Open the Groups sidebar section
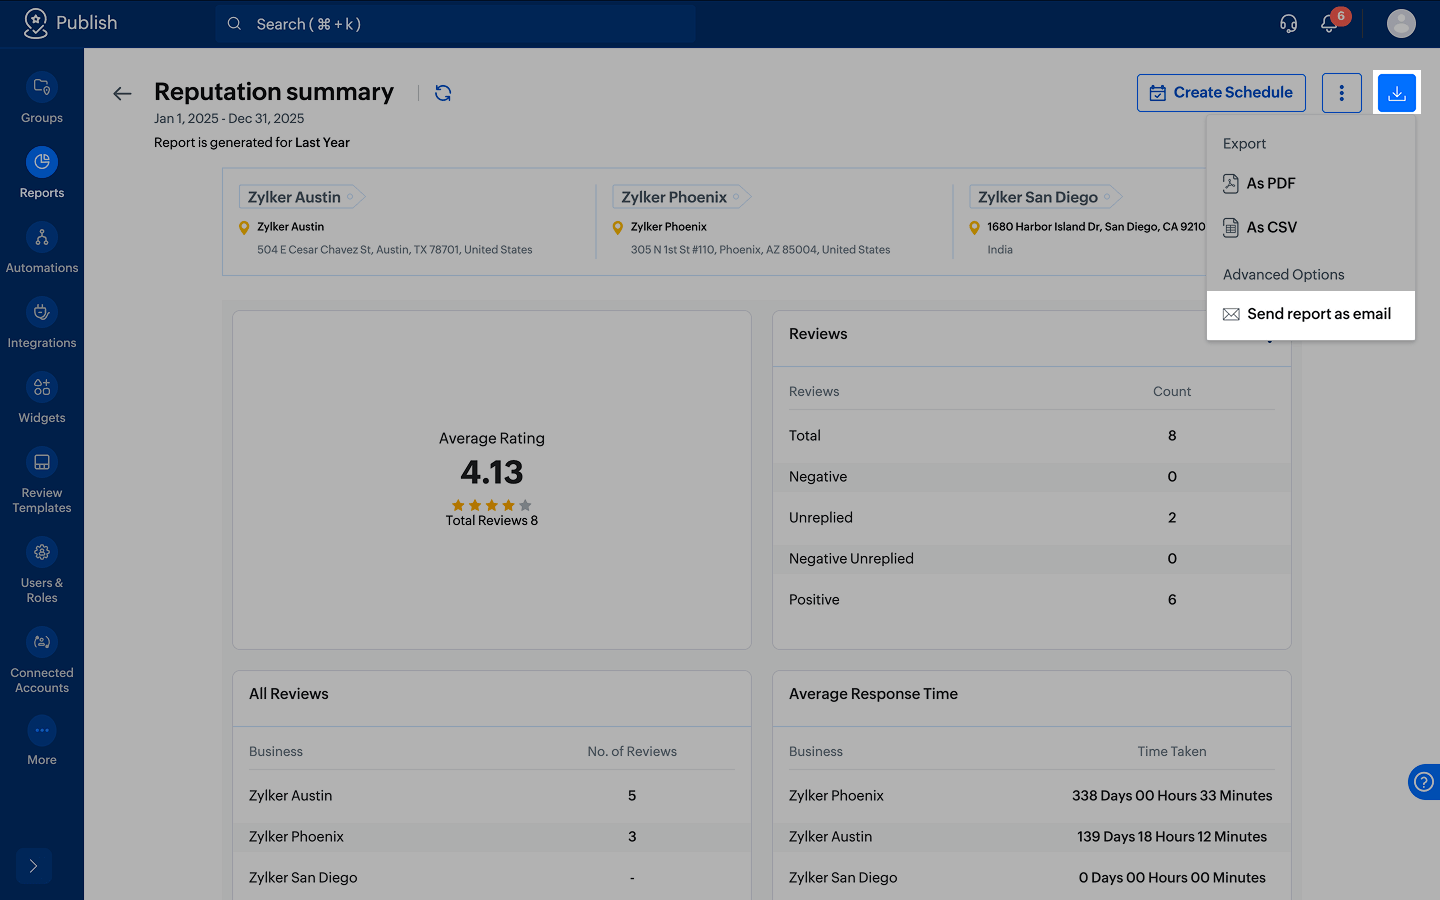1440x900 pixels. click(x=42, y=98)
